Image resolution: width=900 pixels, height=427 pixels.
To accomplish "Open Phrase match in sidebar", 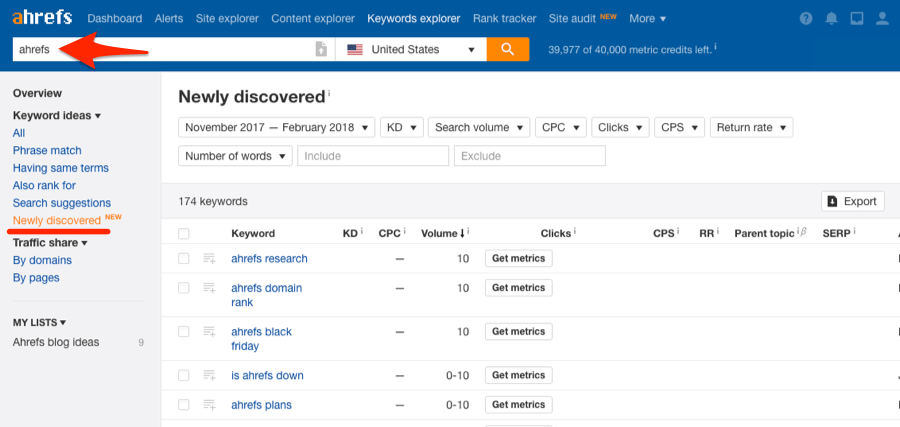I will coord(47,151).
